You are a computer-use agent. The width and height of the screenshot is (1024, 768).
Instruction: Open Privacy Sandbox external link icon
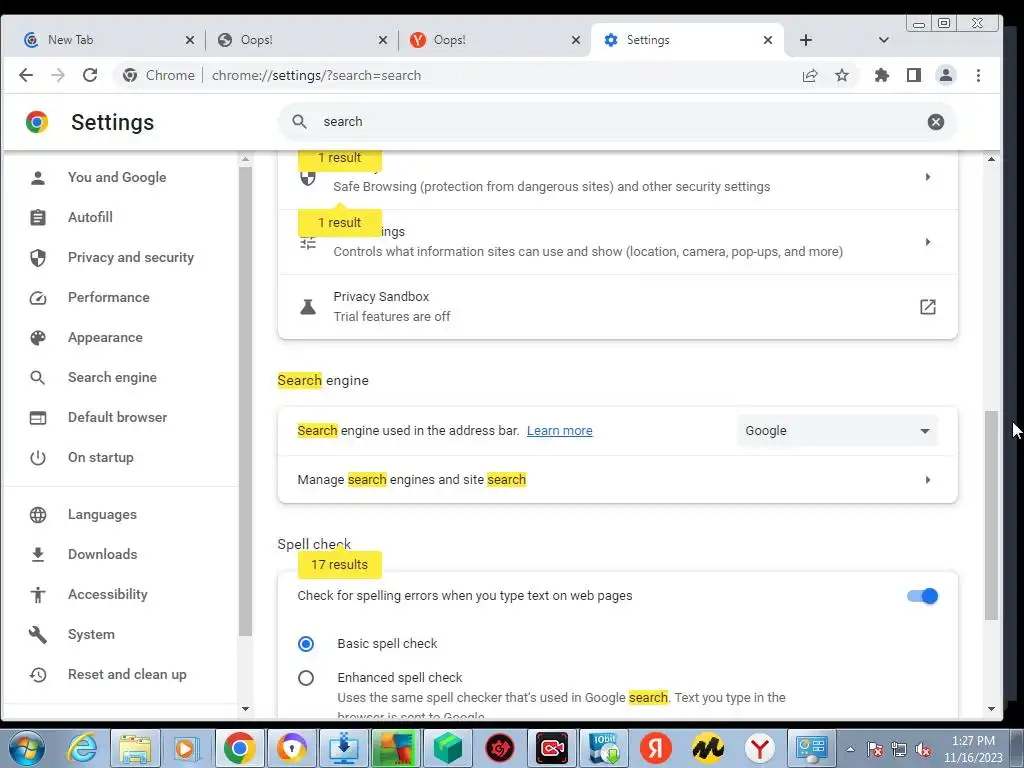tap(927, 306)
